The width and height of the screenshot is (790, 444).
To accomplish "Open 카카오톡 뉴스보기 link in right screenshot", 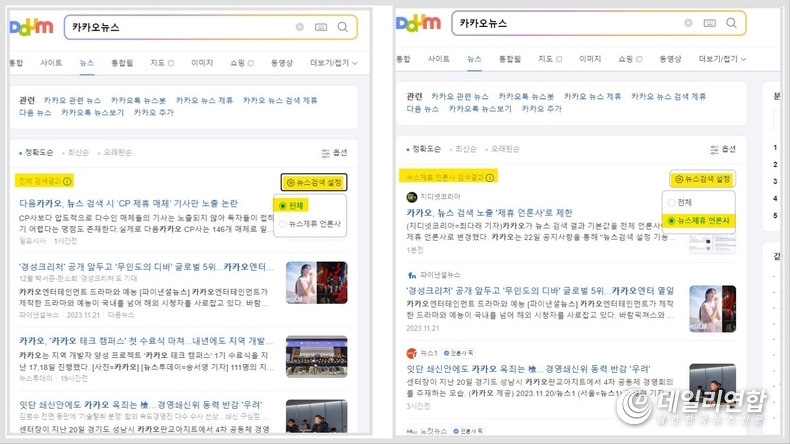I will [x=480, y=109].
